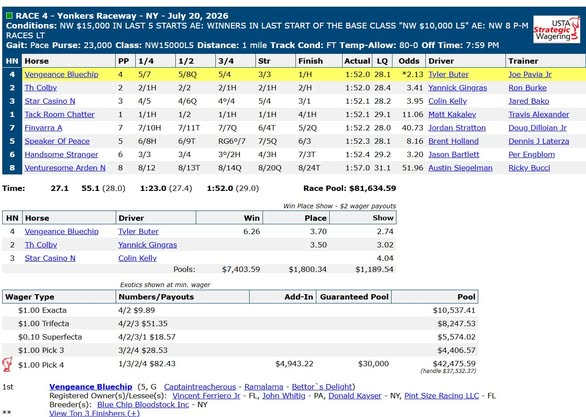The image size is (586, 417).
Task: Open Bettor's Delight link
Action: pyautogui.click(x=322, y=387)
